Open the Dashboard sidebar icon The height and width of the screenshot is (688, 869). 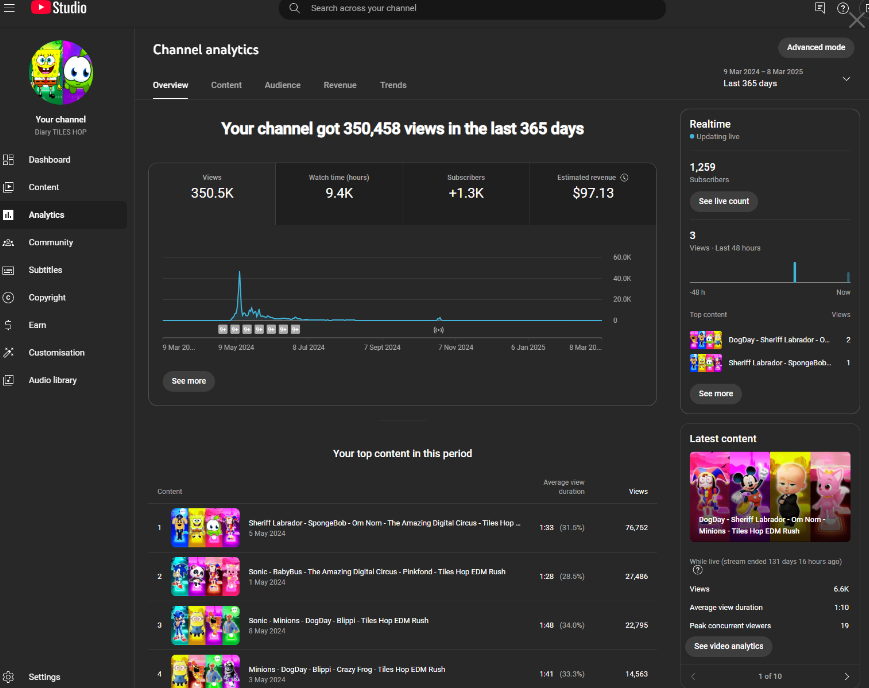point(8,160)
